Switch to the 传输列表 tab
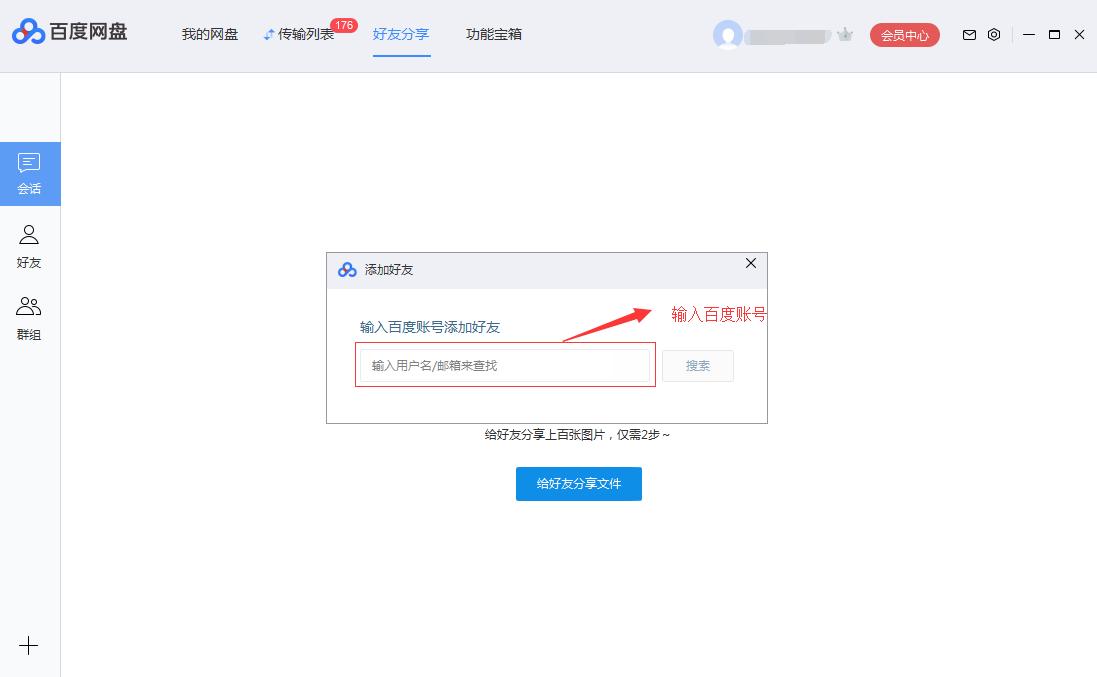The image size is (1097, 677). [x=307, y=33]
